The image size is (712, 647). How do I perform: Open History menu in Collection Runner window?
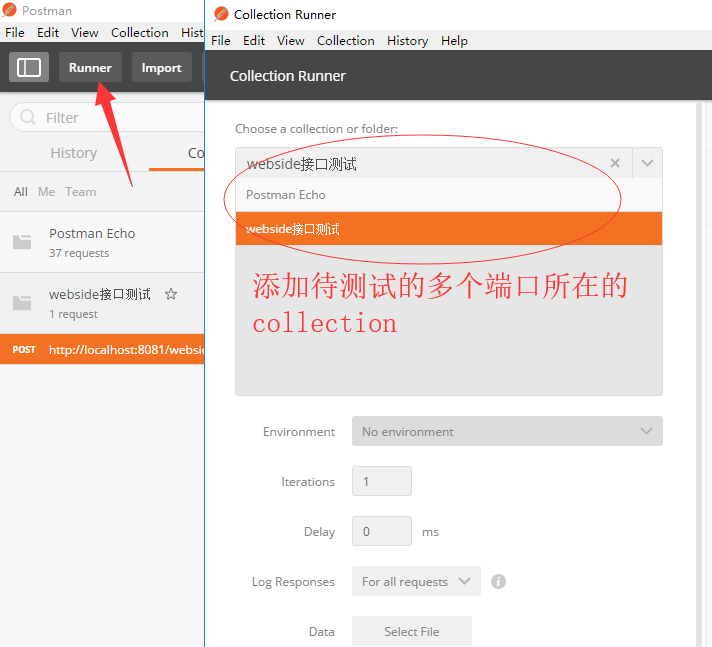tap(407, 41)
